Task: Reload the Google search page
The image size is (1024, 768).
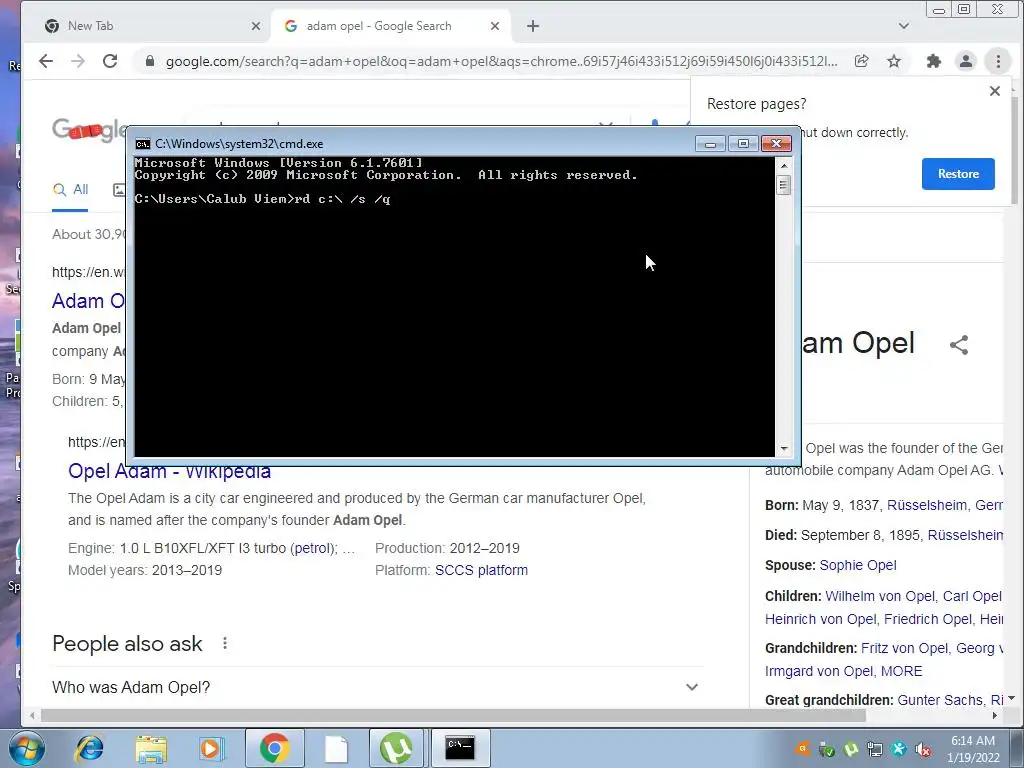Action: pos(110,61)
